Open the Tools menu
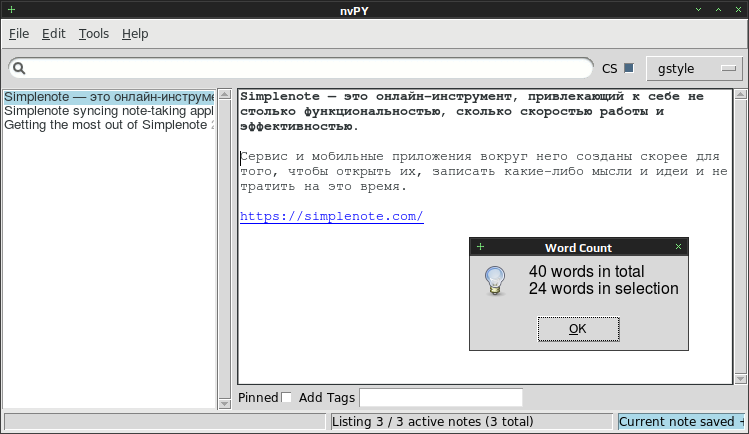749x434 pixels. [94, 34]
